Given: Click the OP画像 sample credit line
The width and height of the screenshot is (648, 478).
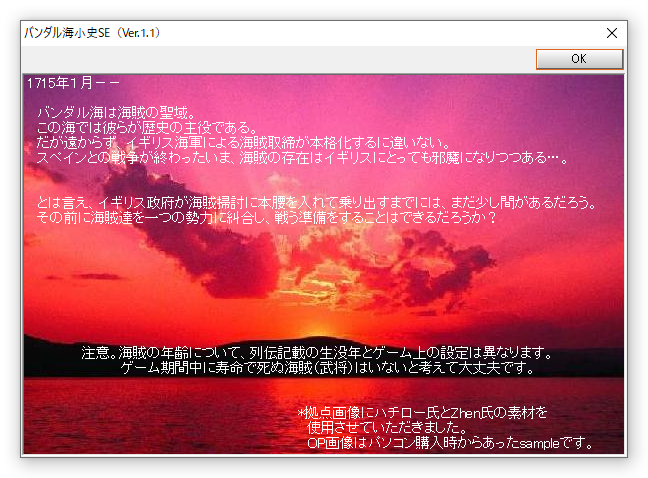Looking at the screenshot, I should coord(450,442).
